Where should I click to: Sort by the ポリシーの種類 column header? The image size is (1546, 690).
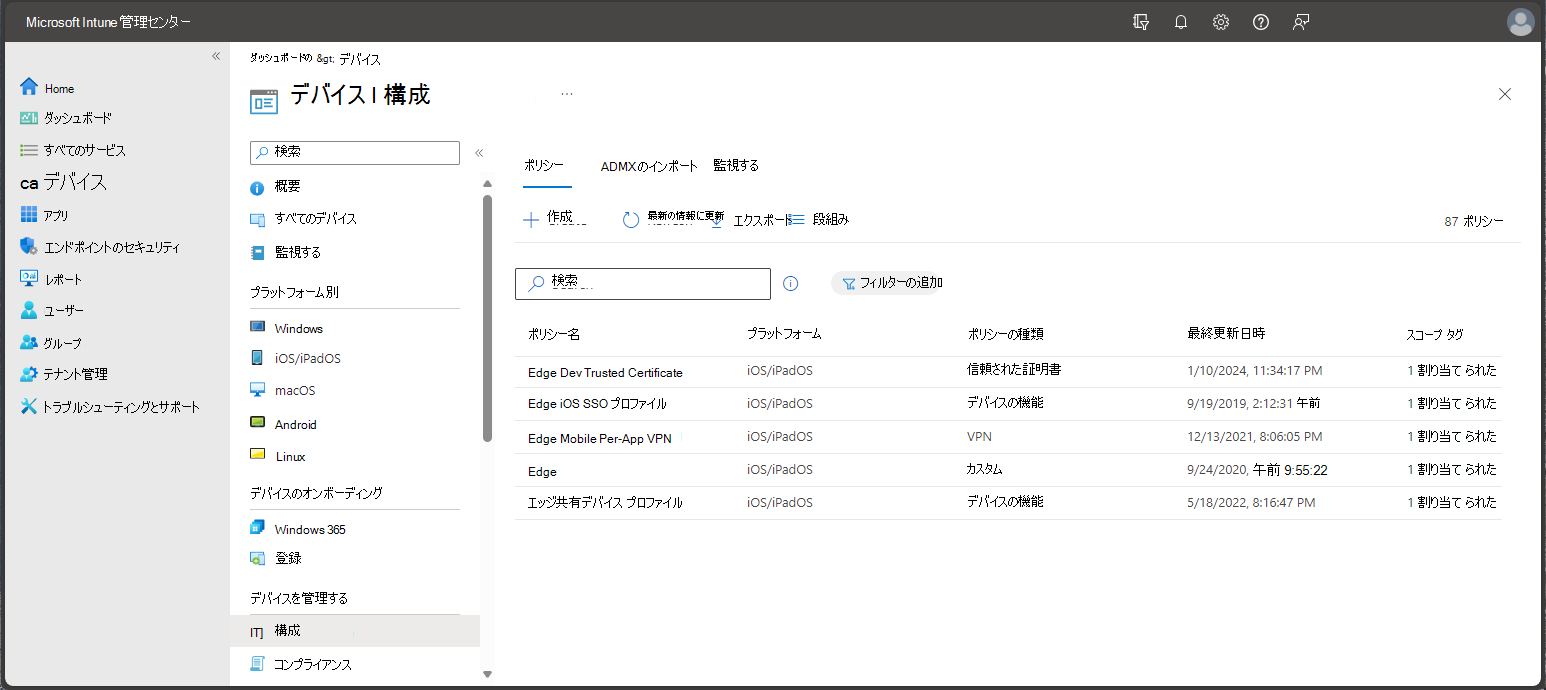pos(1005,334)
